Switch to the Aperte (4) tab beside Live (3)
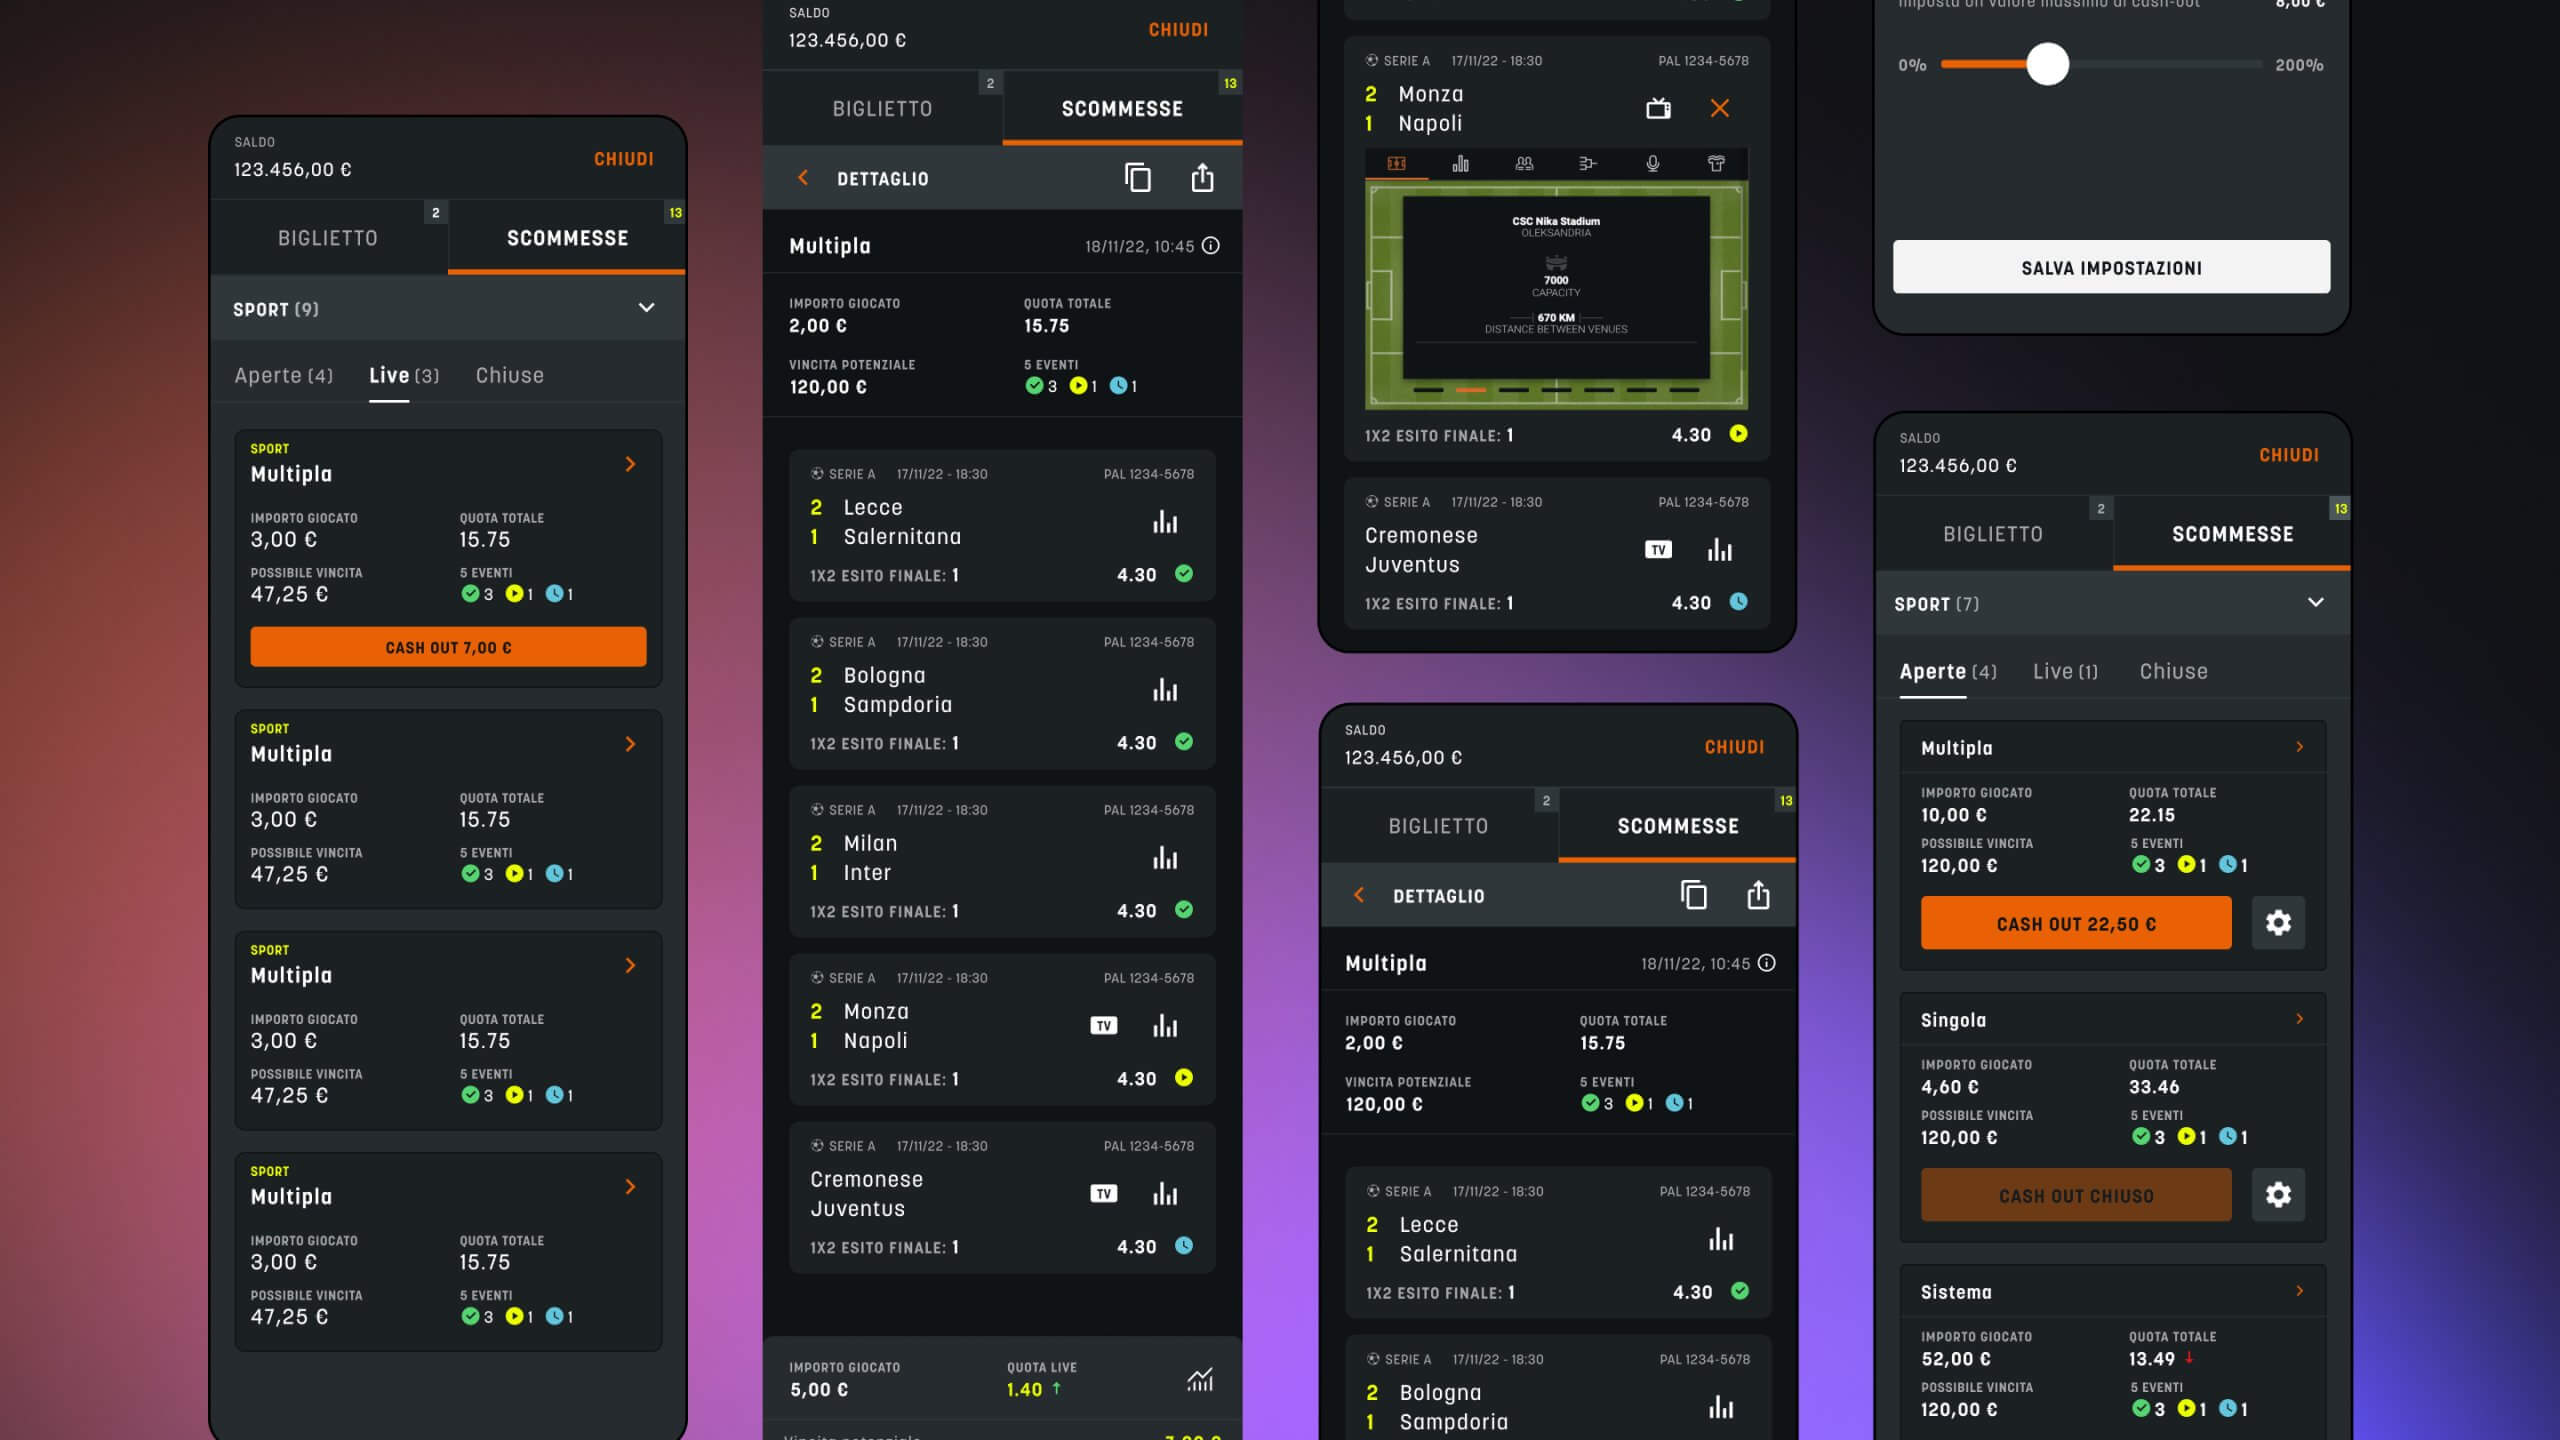 pos(283,376)
